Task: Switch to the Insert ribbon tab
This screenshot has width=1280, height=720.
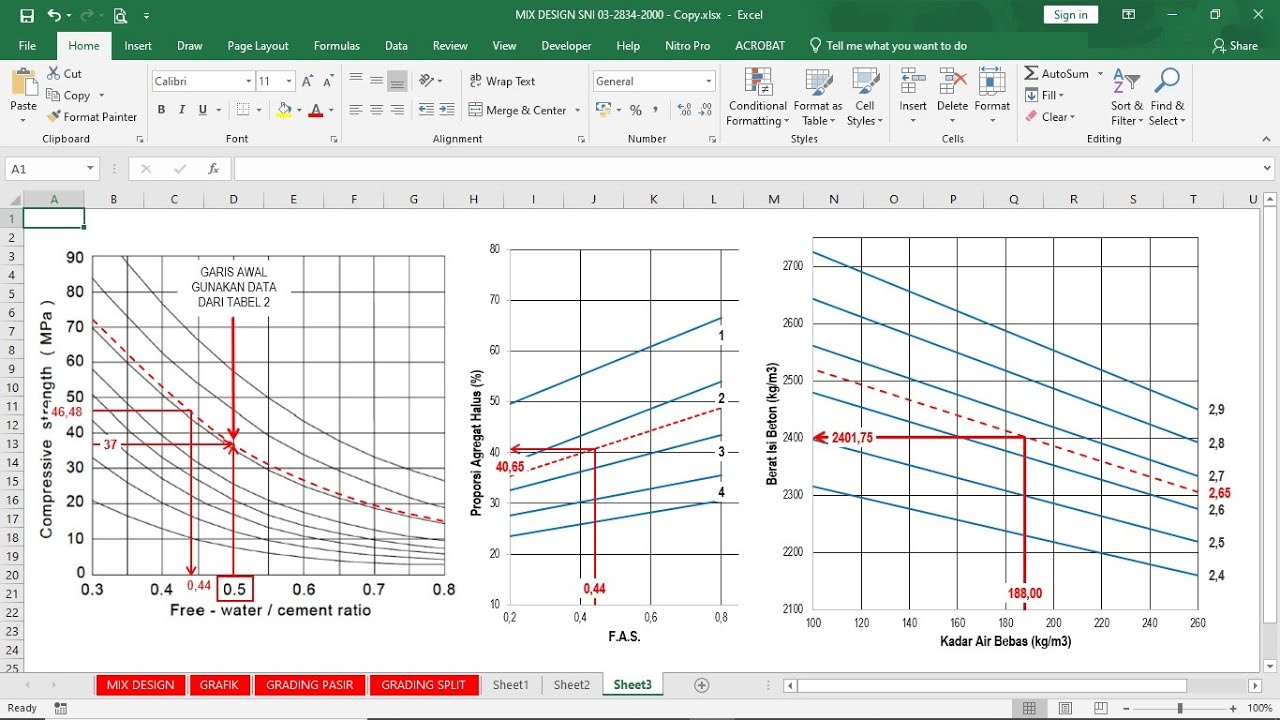Action: click(138, 45)
